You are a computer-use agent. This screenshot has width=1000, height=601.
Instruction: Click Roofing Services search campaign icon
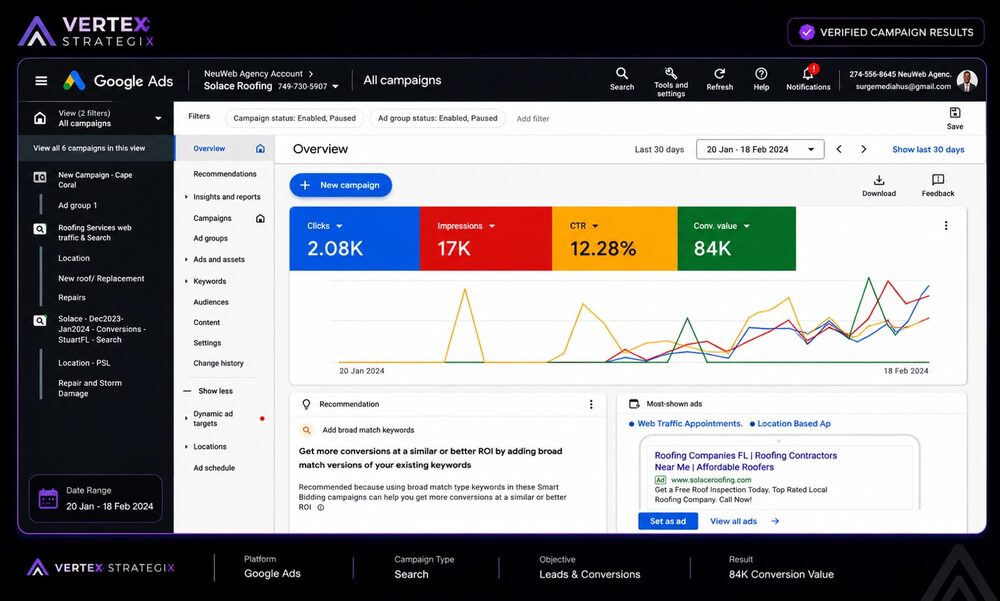[x=40, y=229]
